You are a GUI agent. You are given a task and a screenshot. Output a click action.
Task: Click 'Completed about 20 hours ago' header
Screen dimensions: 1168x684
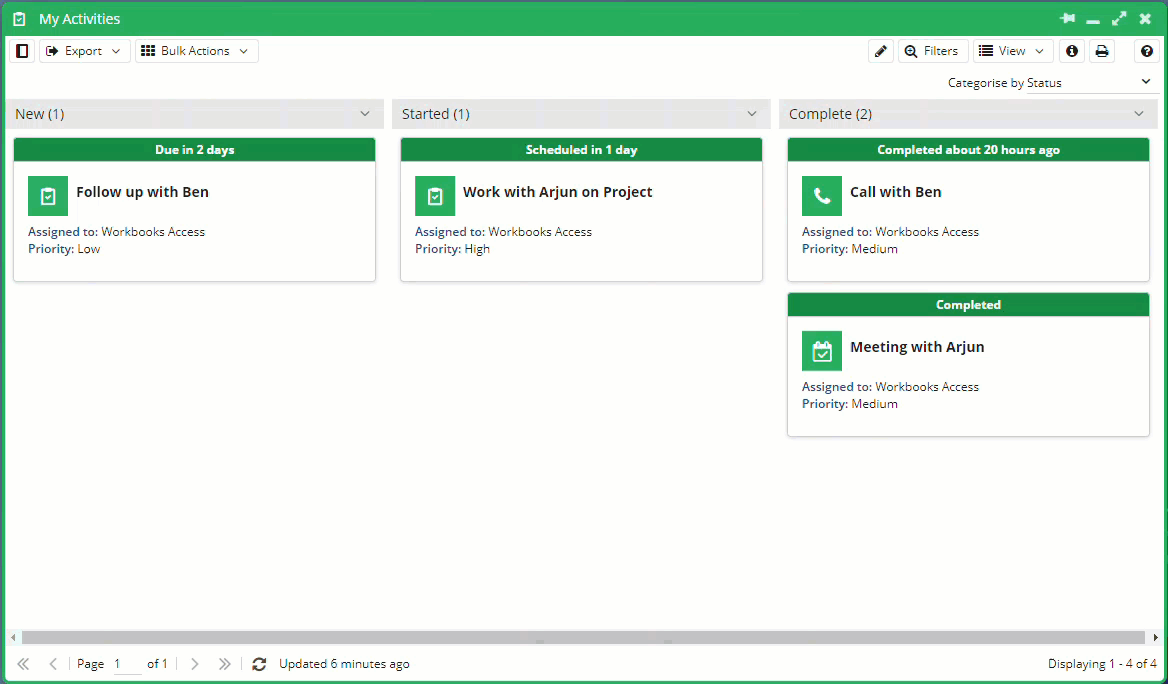point(968,150)
